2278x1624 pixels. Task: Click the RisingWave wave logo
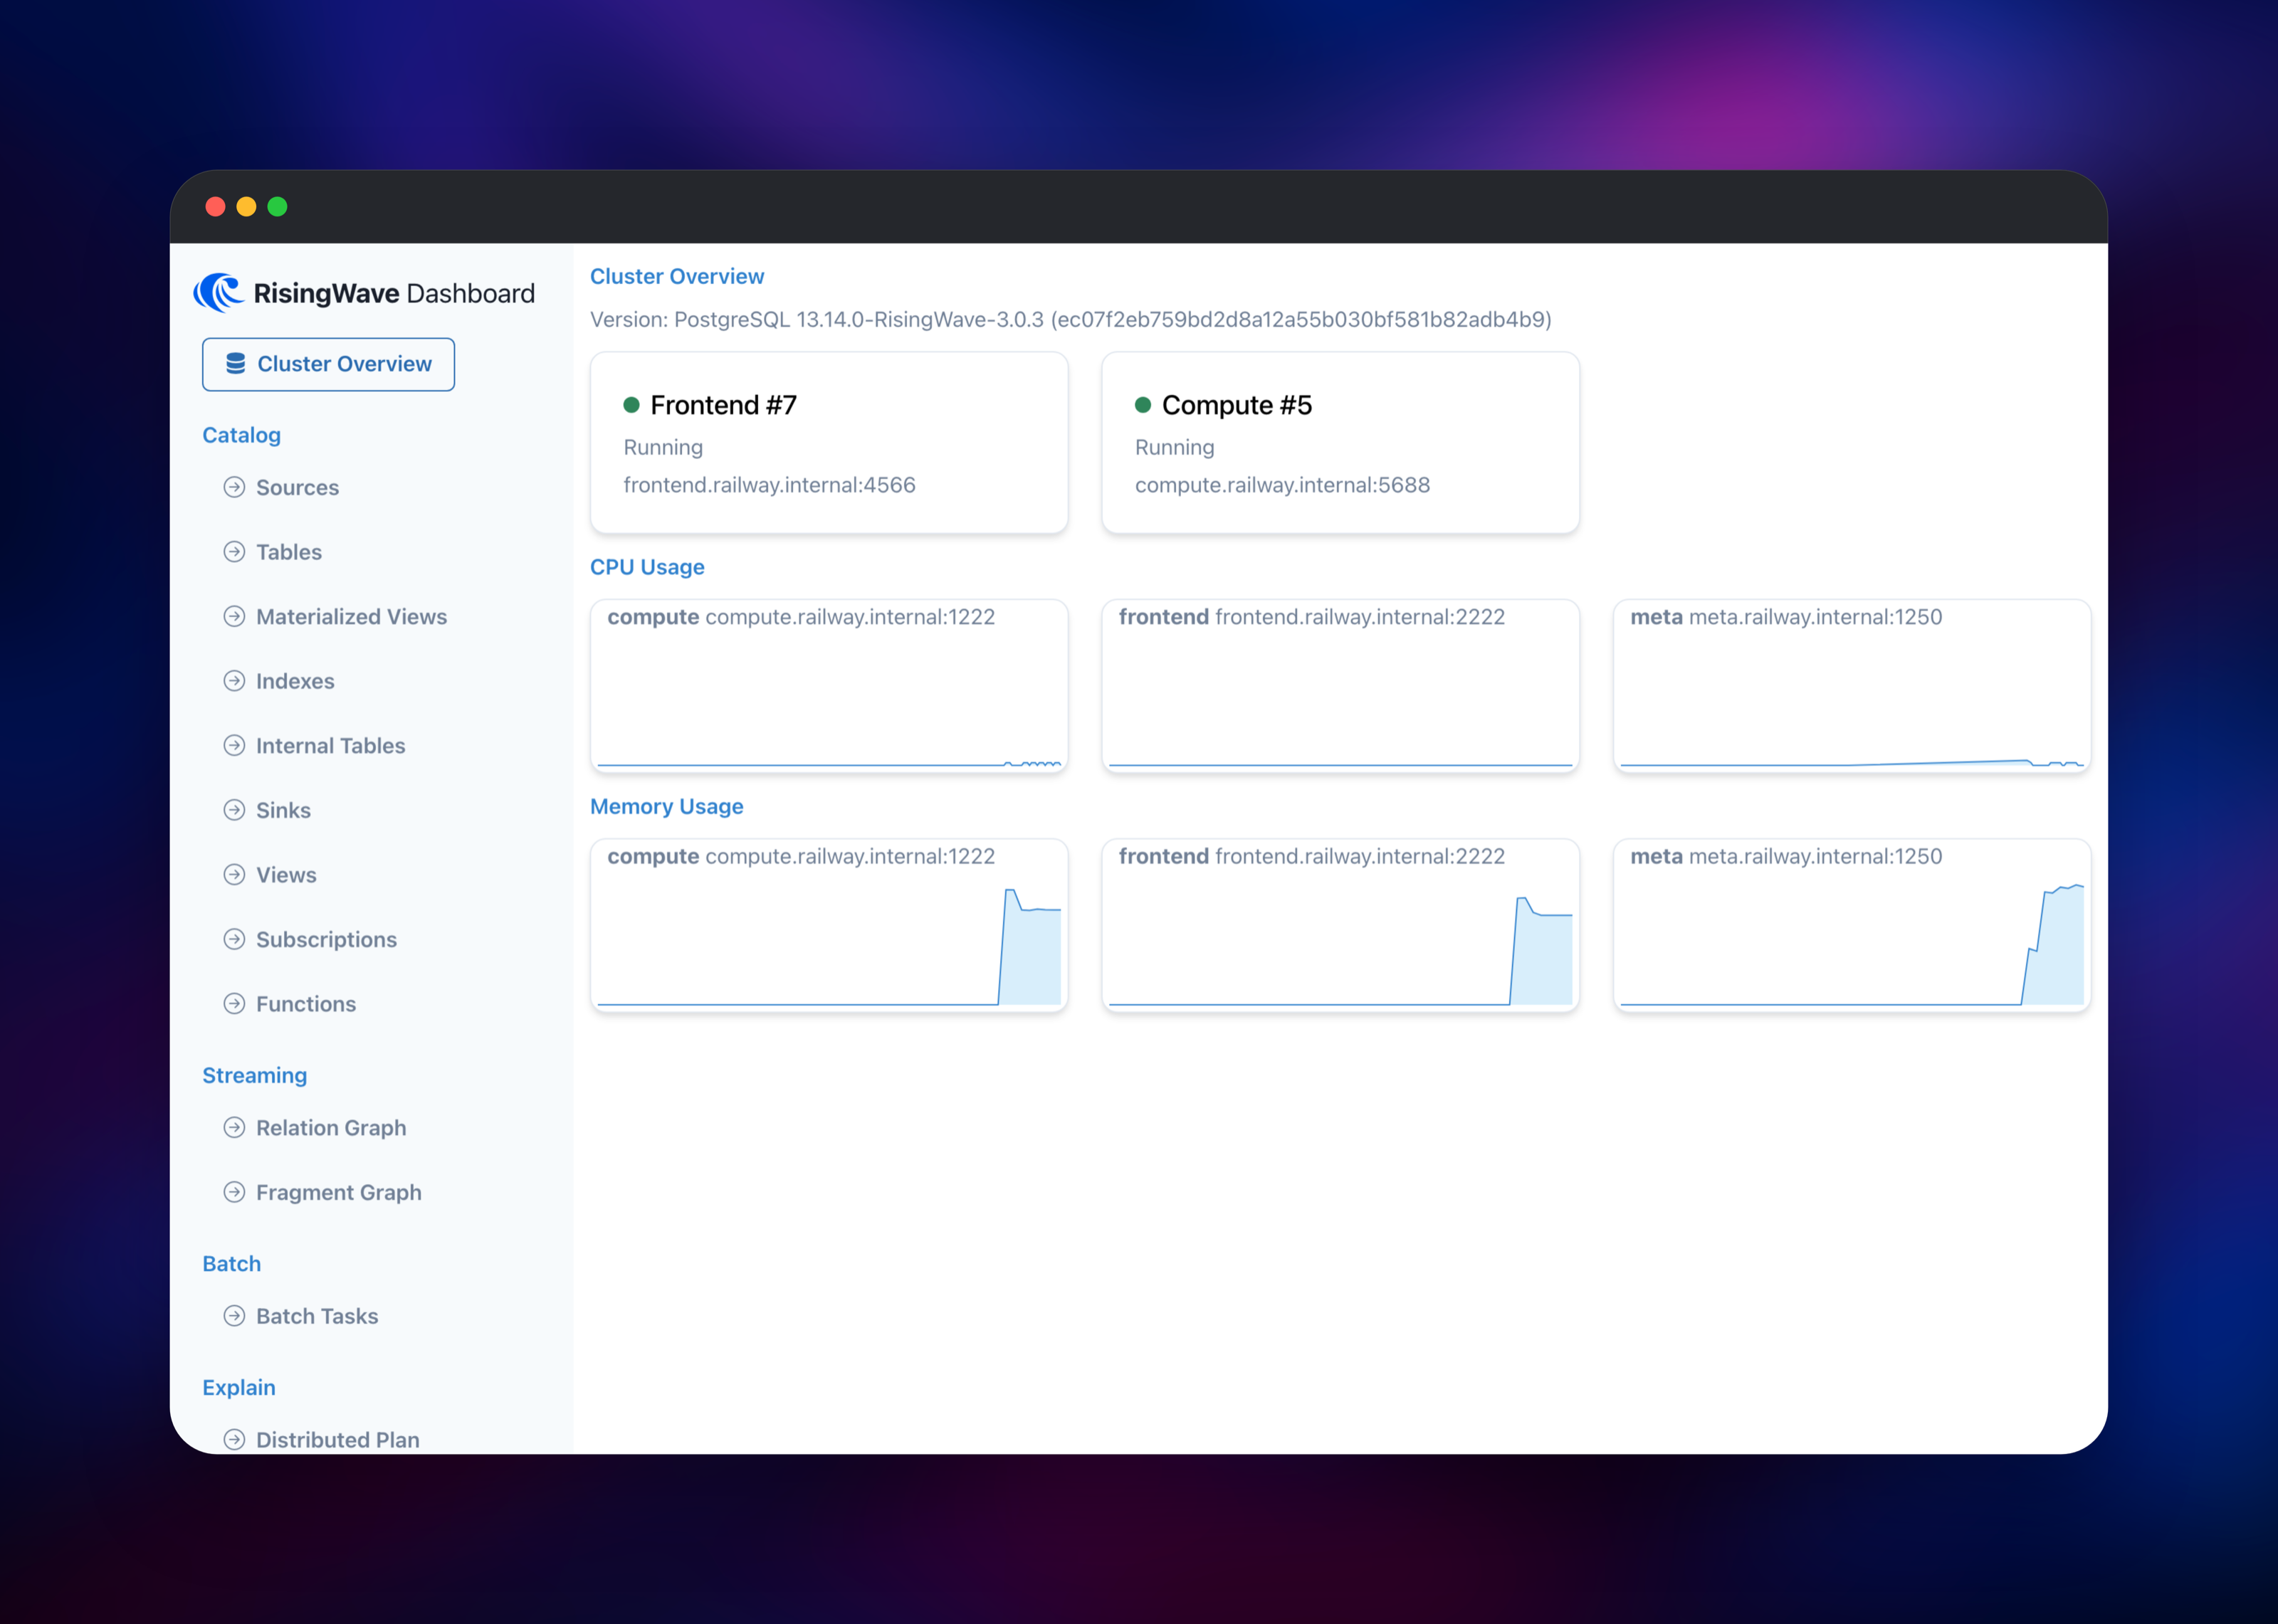pos(218,293)
